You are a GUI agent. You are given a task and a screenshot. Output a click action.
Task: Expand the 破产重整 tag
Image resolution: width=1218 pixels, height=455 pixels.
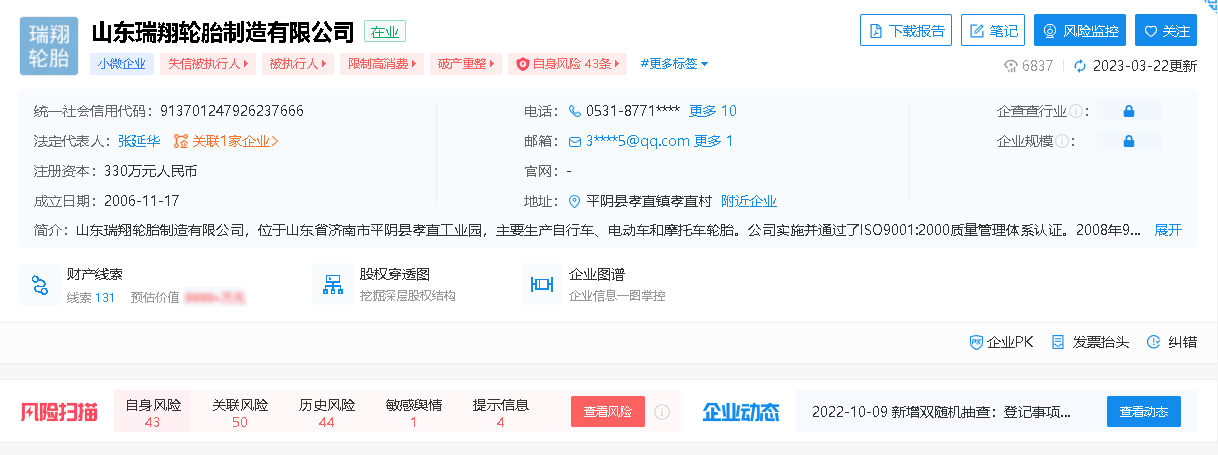coord(465,64)
